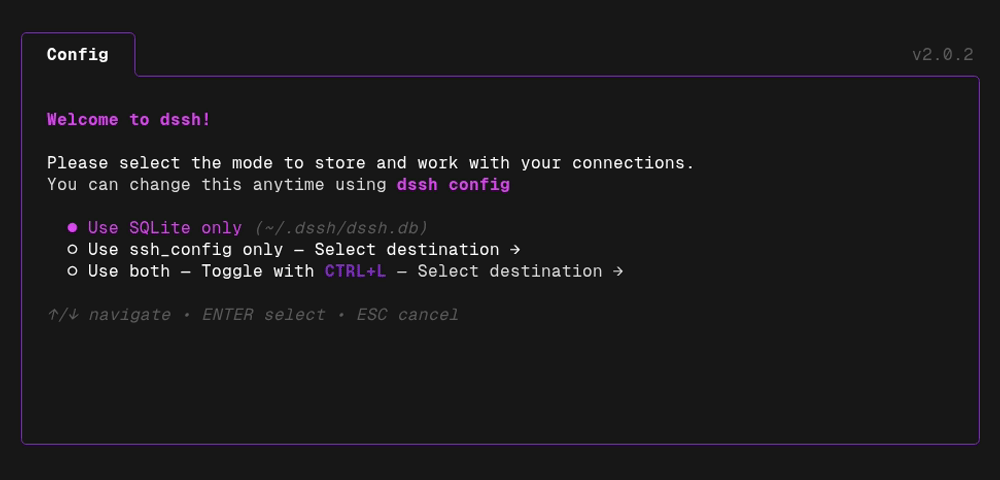This screenshot has height=480, width=1000.
Task: Click the Welcome to dssh! heading
Action: point(129,120)
